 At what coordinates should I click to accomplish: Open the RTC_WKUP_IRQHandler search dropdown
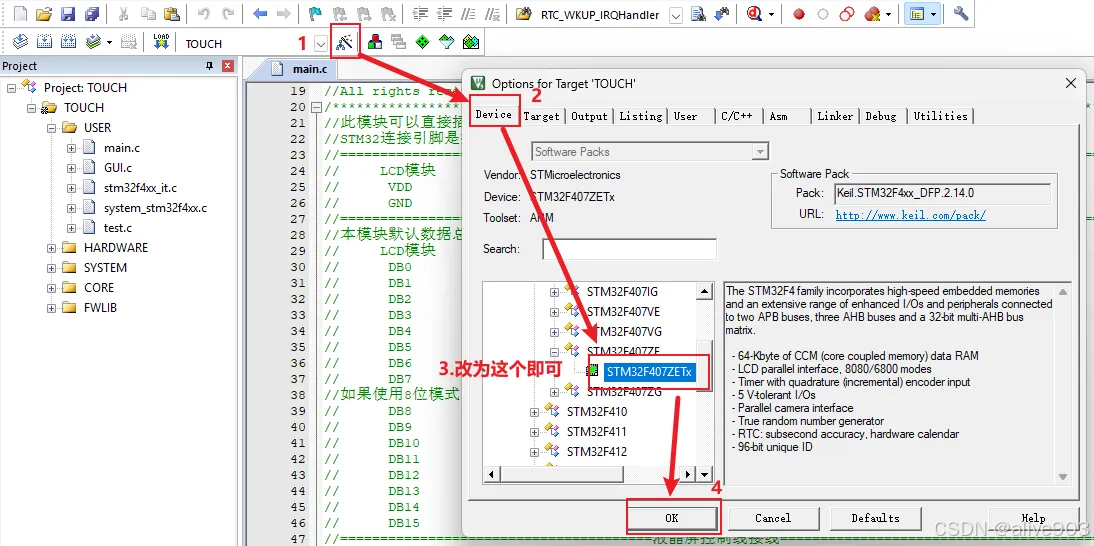click(675, 15)
